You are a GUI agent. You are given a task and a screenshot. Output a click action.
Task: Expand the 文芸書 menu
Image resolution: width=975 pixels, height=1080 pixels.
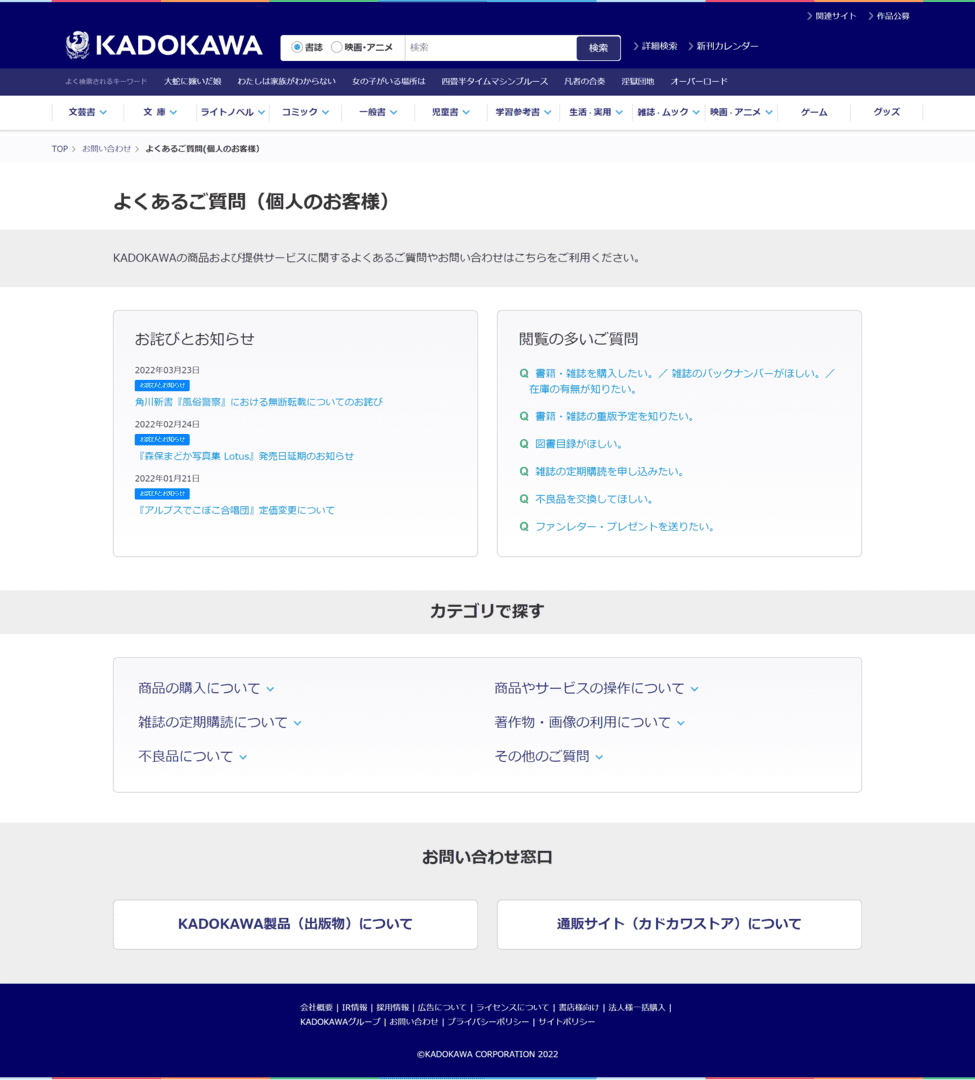(87, 112)
